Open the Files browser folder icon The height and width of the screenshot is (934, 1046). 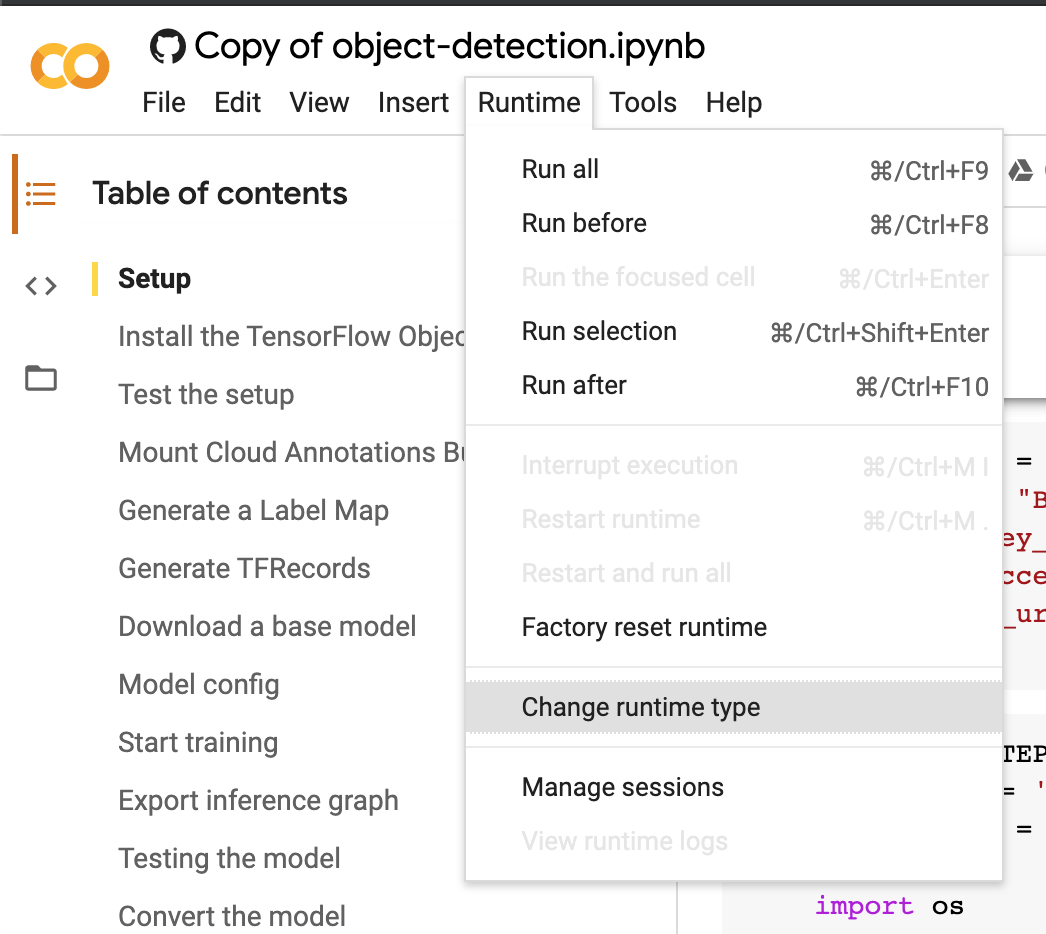pyautogui.click(x=40, y=378)
